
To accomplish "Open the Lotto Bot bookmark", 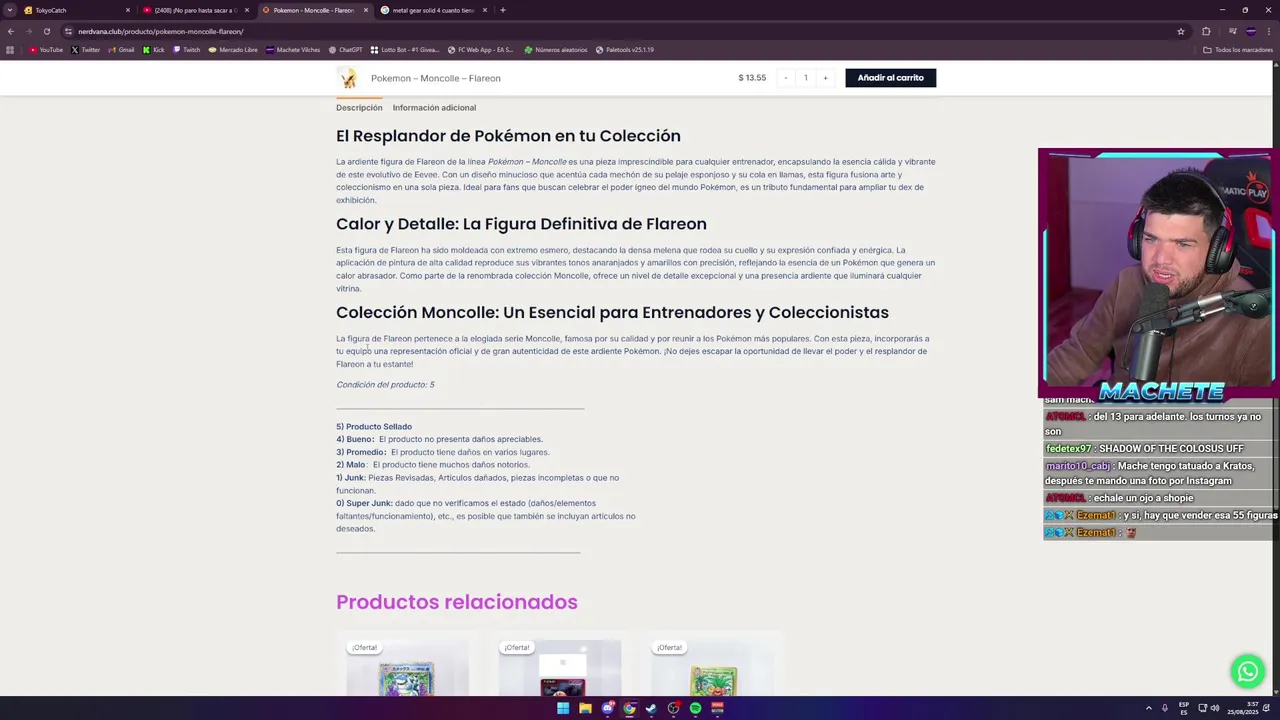I will [405, 50].
